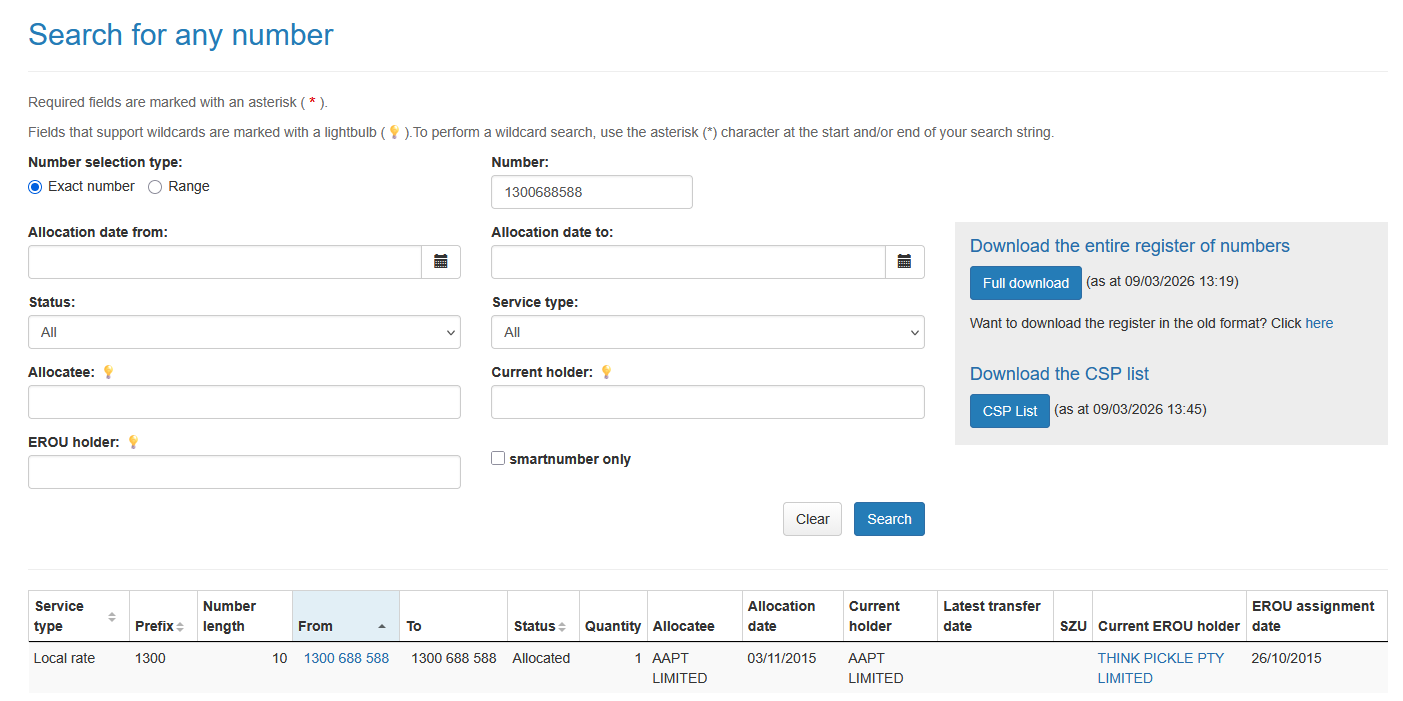Download the CSP List
1403x701 pixels.
click(x=1009, y=411)
